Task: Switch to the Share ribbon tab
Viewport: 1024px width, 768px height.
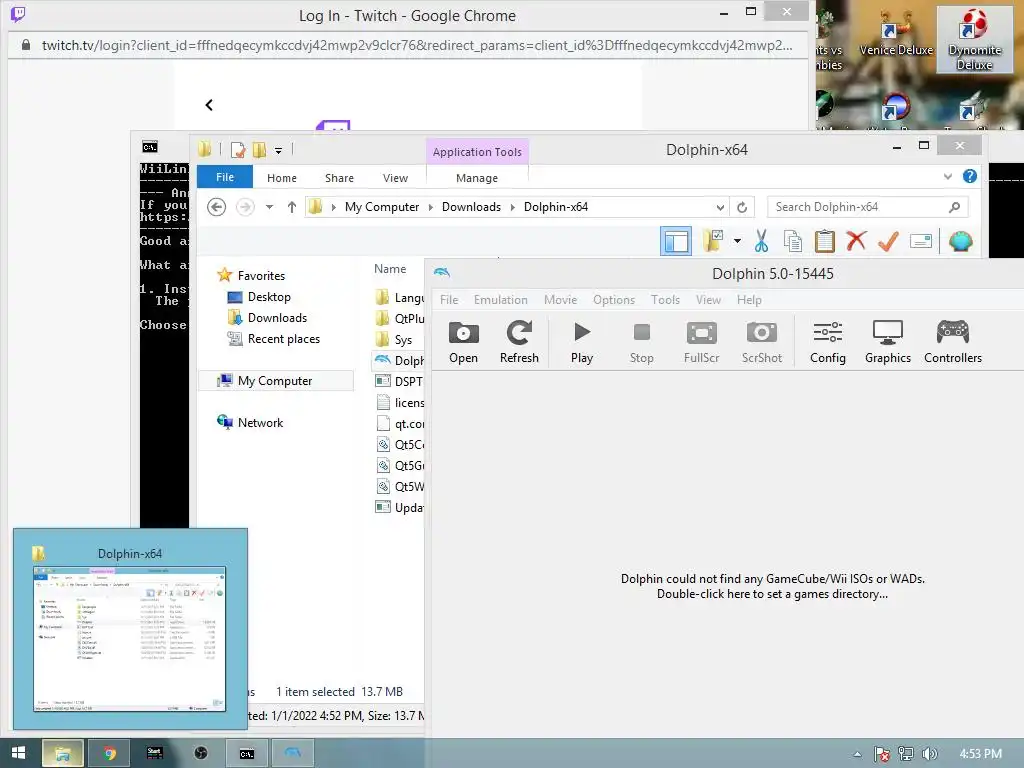Action: [x=339, y=178]
